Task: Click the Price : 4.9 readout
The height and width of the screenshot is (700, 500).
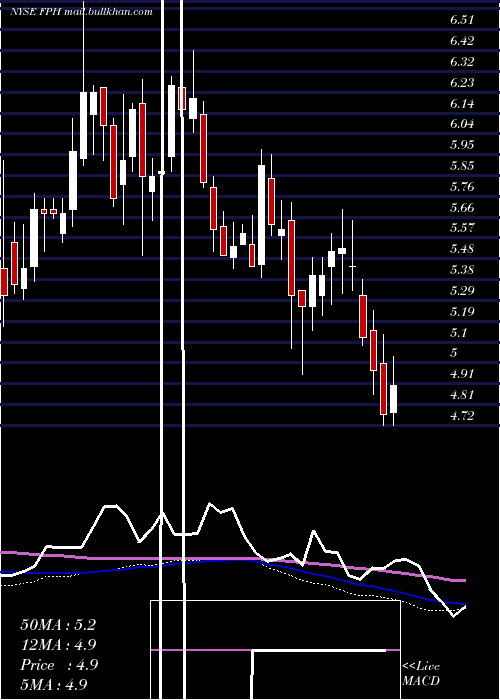Action: 59,665
